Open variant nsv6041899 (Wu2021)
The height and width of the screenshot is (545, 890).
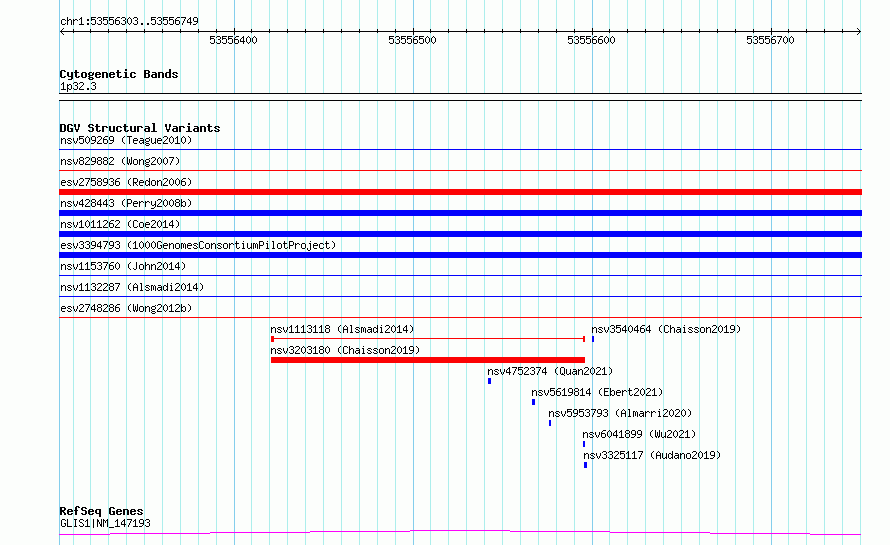(x=639, y=434)
